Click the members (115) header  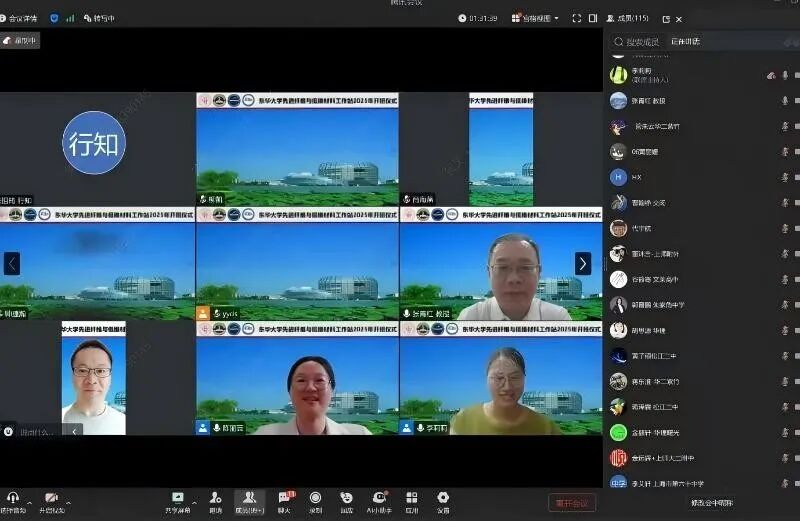coord(628,18)
